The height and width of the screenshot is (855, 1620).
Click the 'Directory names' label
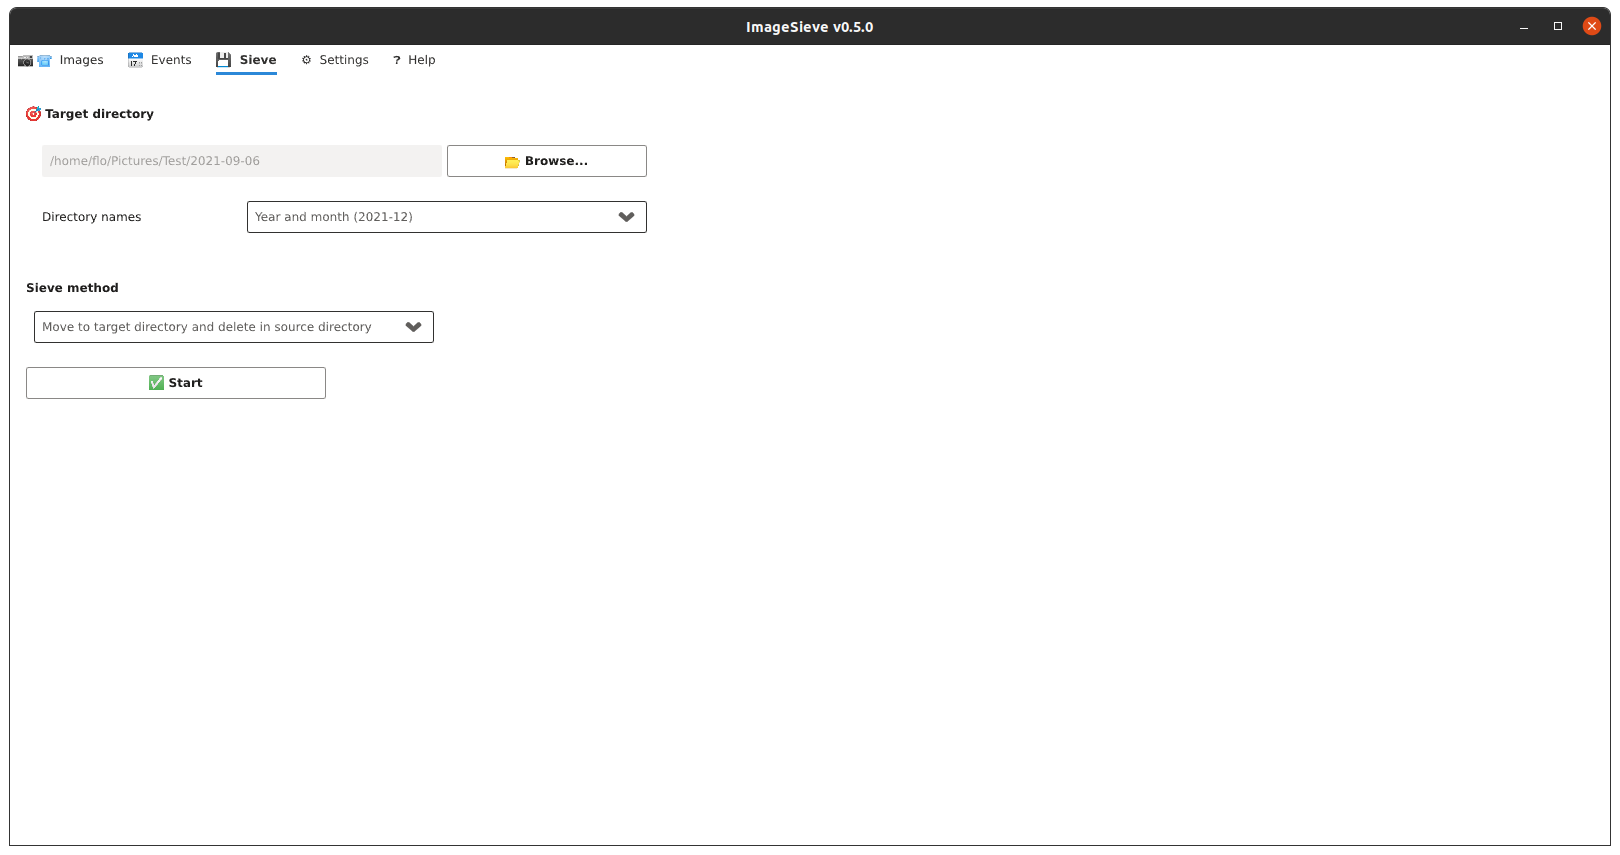point(92,217)
